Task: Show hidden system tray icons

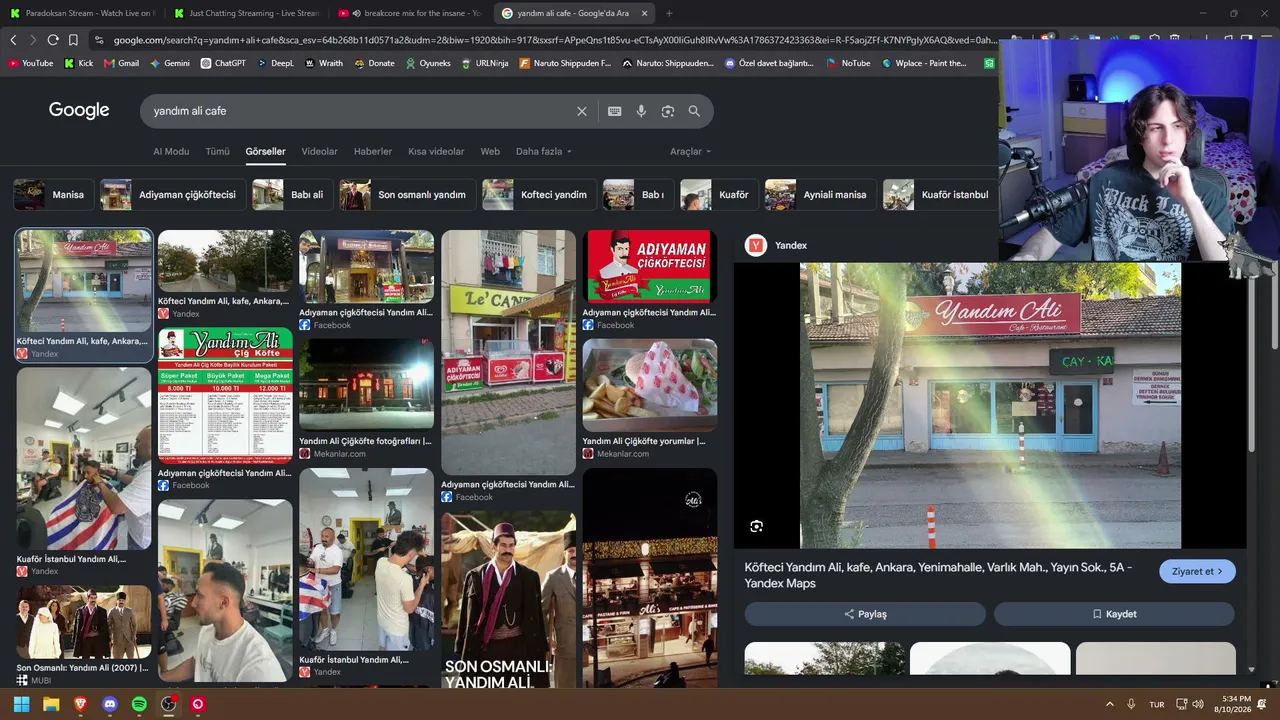Action: pos(1109,704)
